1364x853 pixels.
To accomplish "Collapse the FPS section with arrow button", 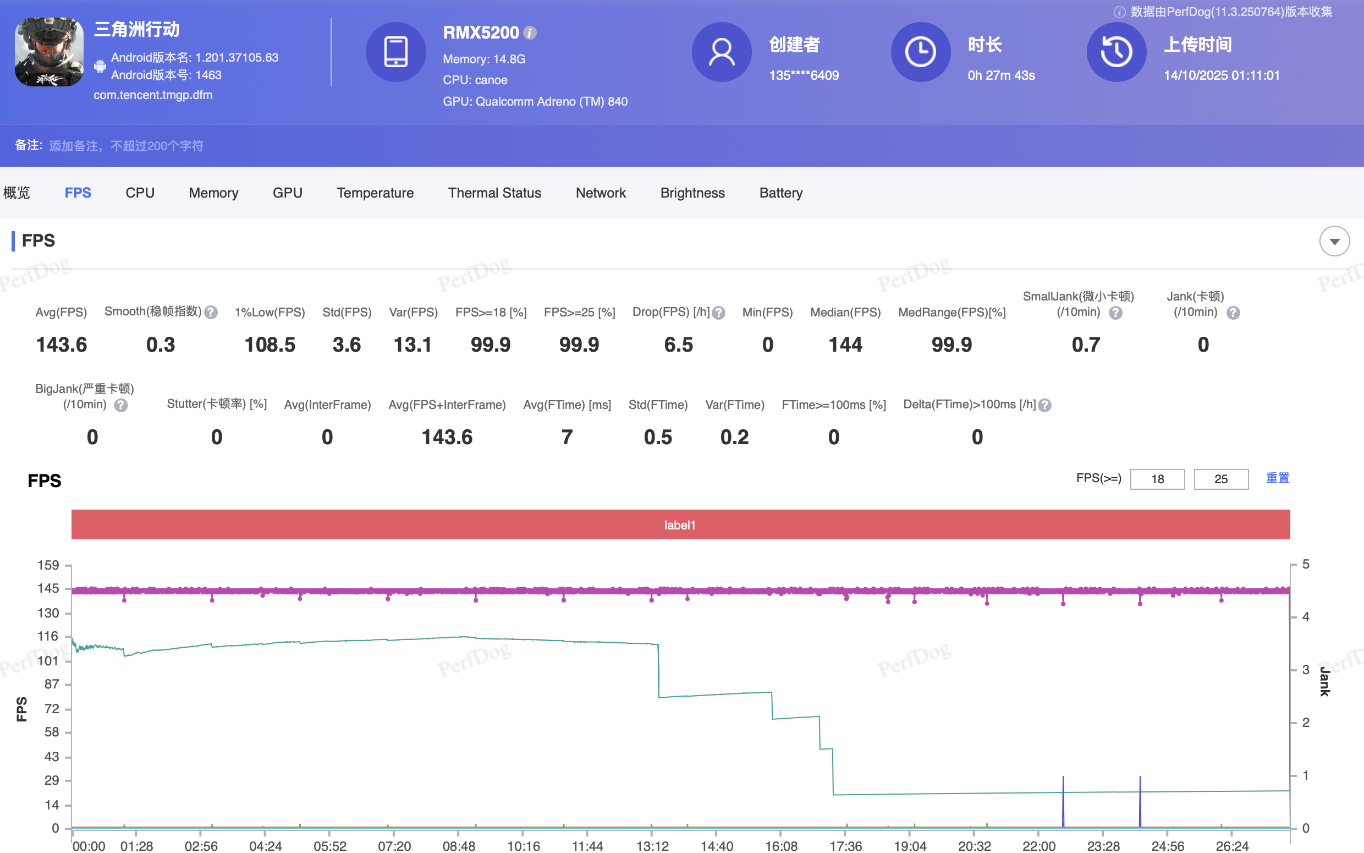I will tap(1334, 241).
